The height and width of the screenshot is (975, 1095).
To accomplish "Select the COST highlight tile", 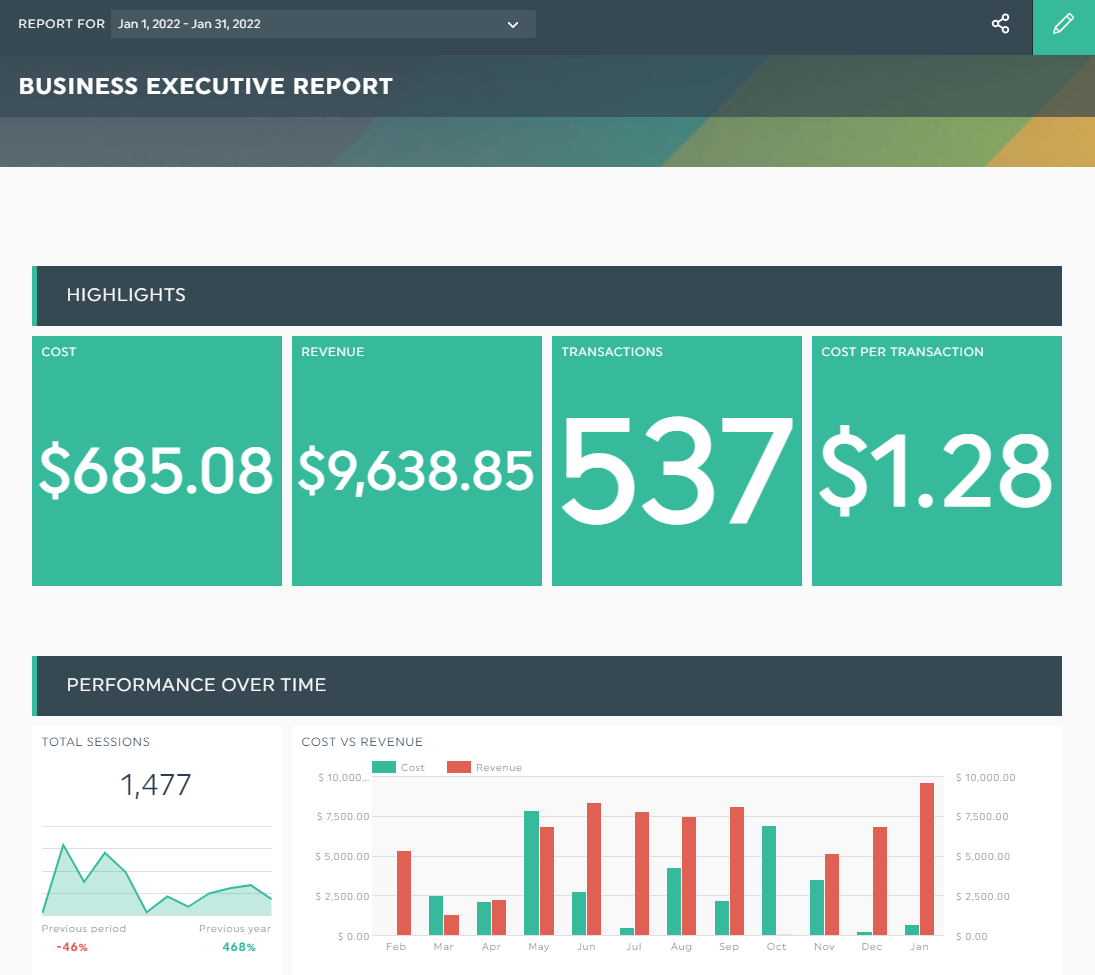I will pos(157,460).
